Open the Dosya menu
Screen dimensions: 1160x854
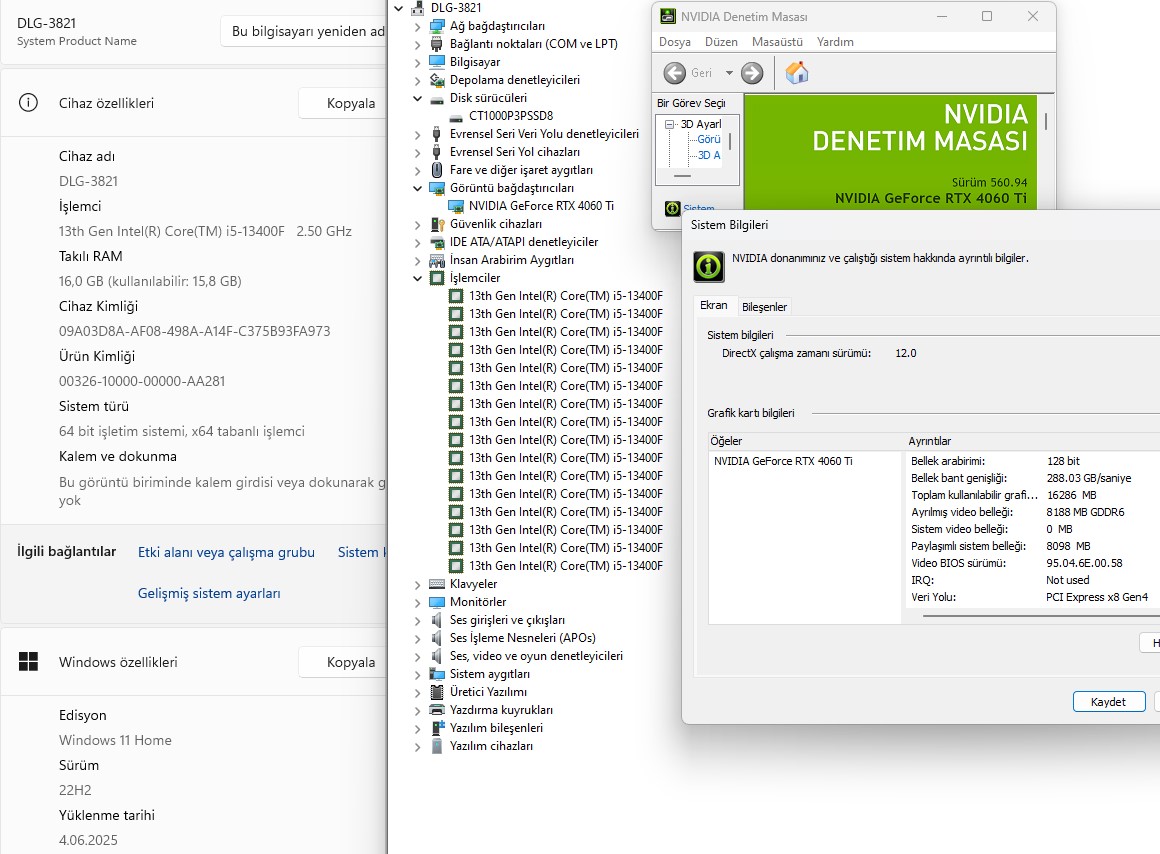click(675, 42)
